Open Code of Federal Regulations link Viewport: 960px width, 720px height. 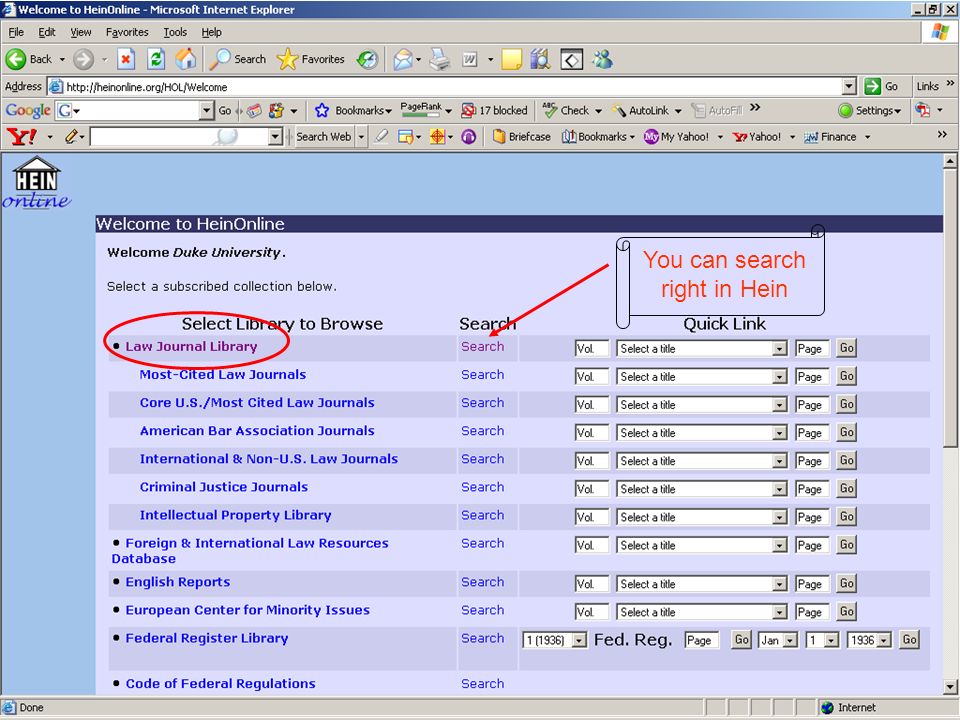click(x=220, y=684)
